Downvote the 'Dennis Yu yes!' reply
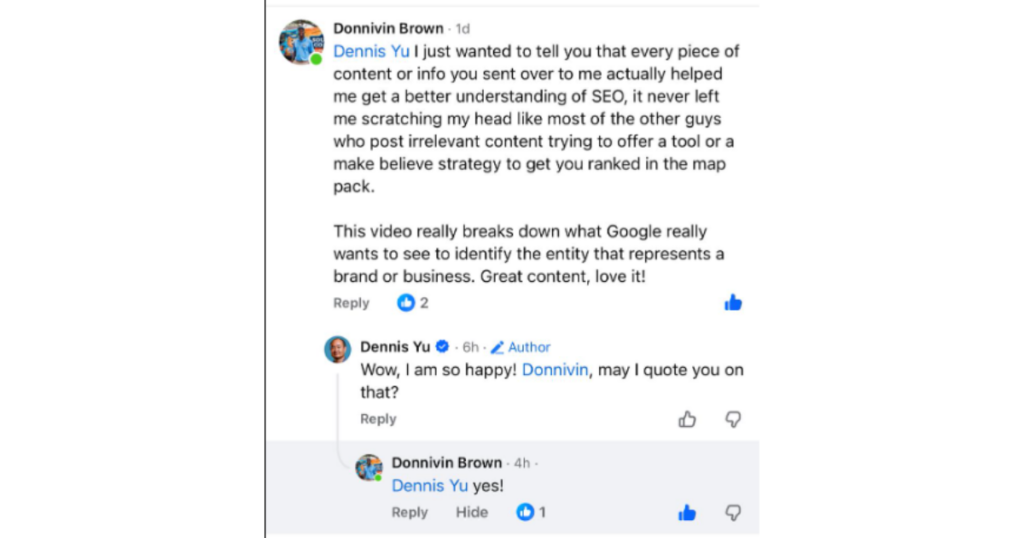 pos(733,512)
